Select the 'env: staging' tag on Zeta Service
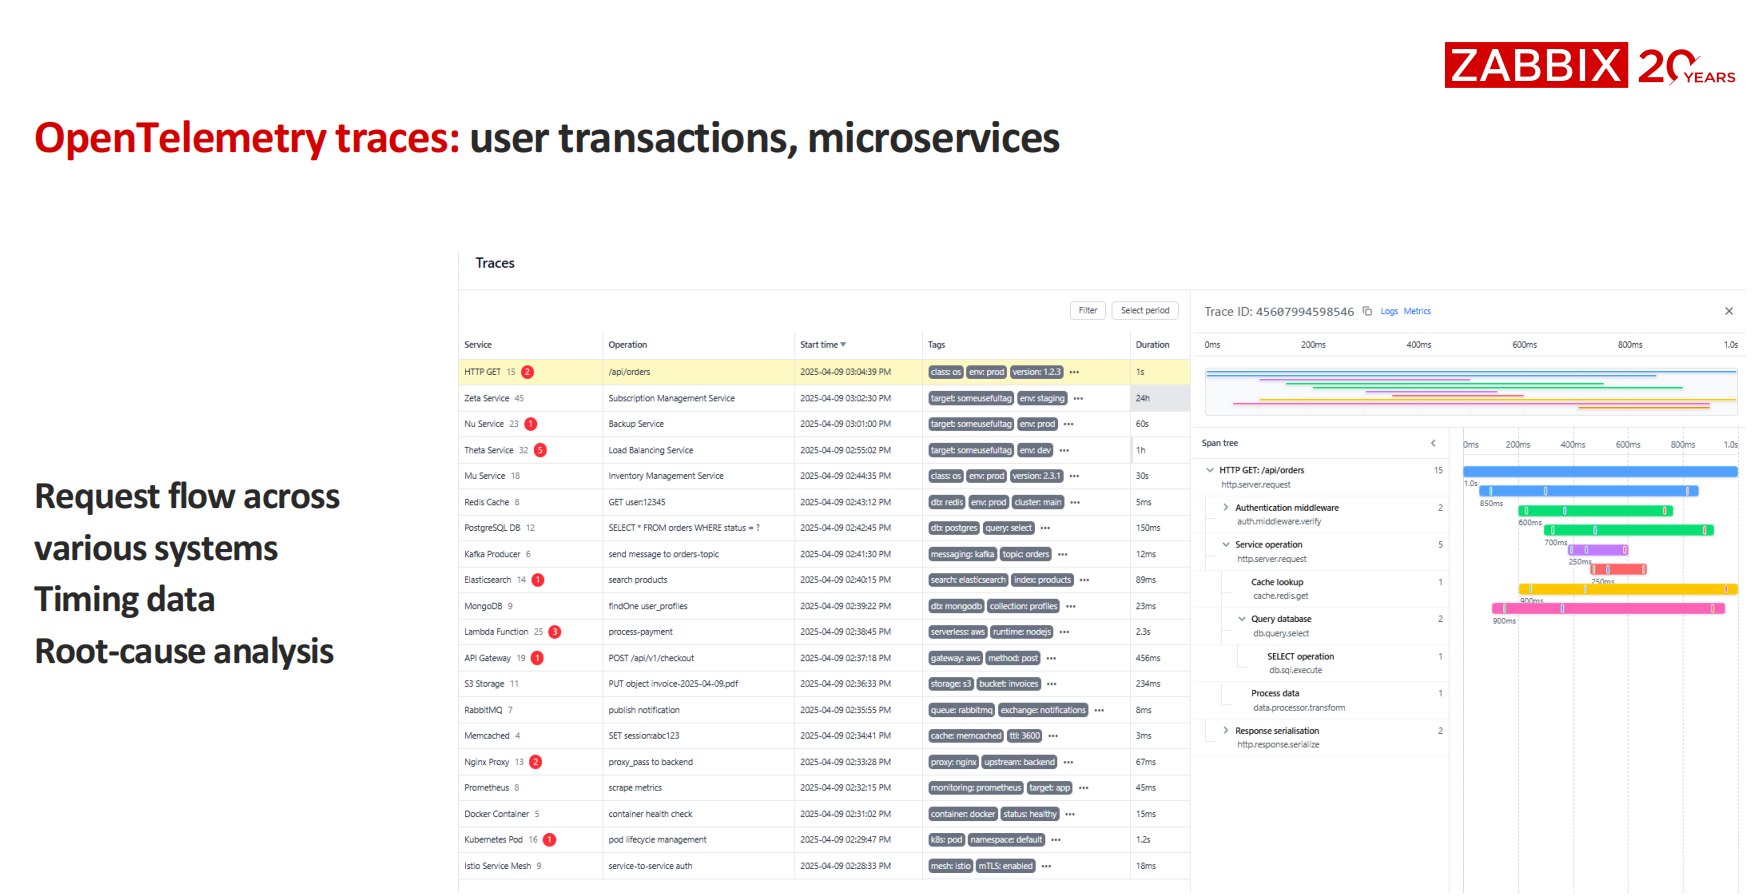Screen dimensions: 1763x896 pos(1042,398)
